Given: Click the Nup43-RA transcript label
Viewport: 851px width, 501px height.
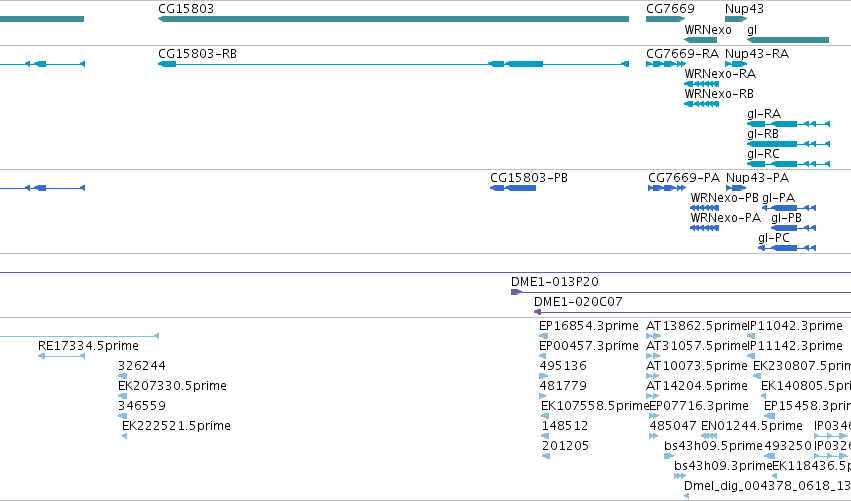Looking at the screenshot, I should pyautogui.click(x=757, y=54).
